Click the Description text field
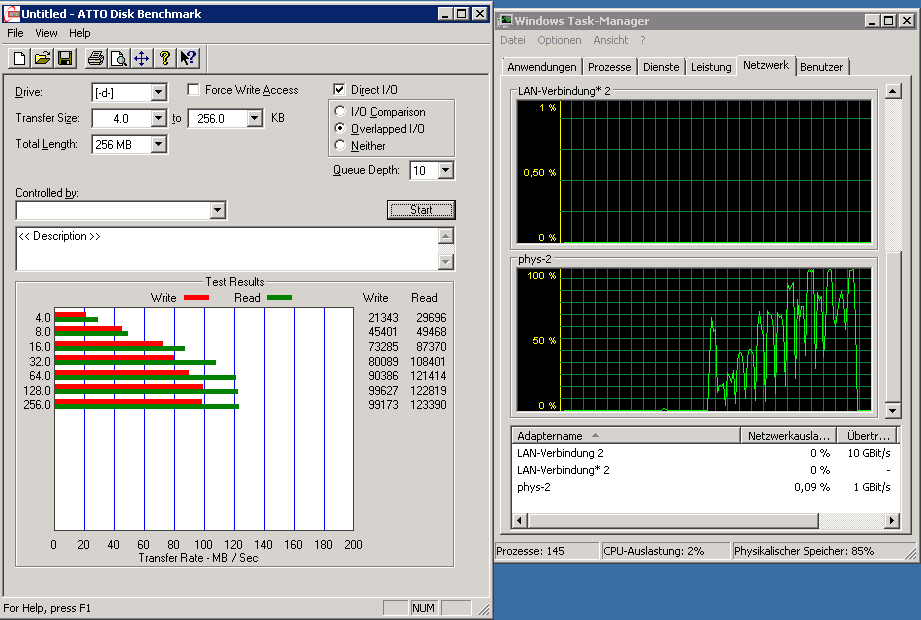 click(x=227, y=249)
